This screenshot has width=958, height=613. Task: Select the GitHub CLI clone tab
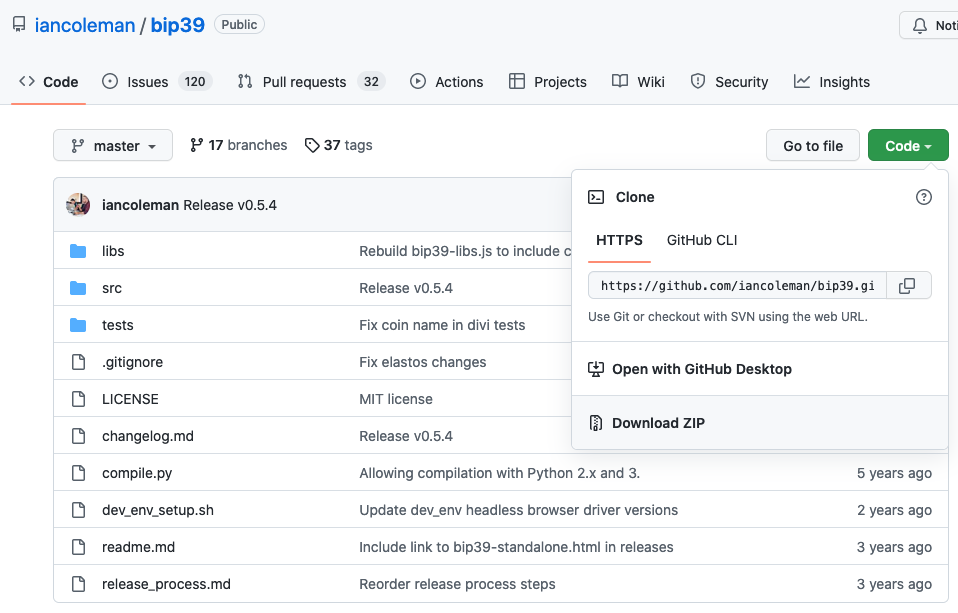(x=702, y=240)
